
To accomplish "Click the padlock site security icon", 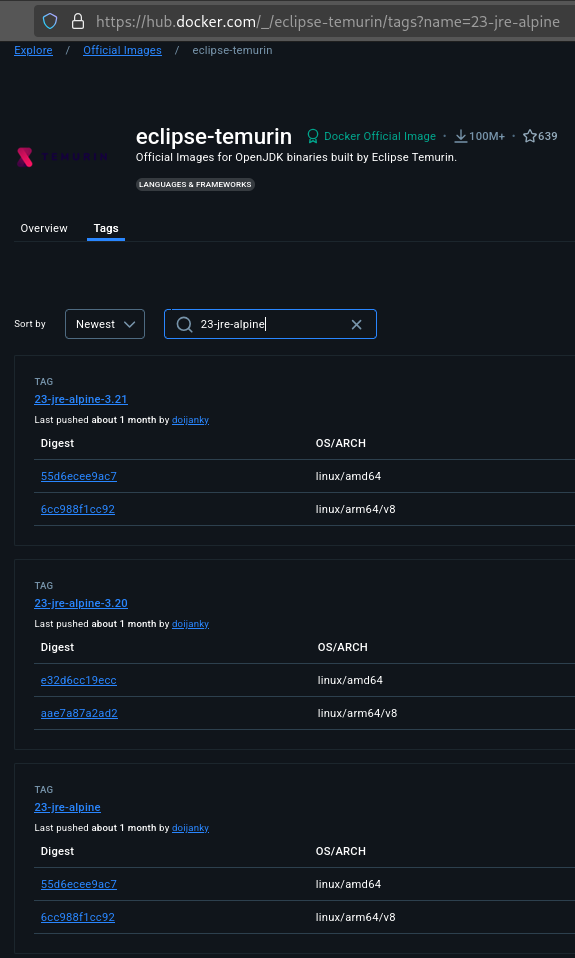I will [78, 22].
